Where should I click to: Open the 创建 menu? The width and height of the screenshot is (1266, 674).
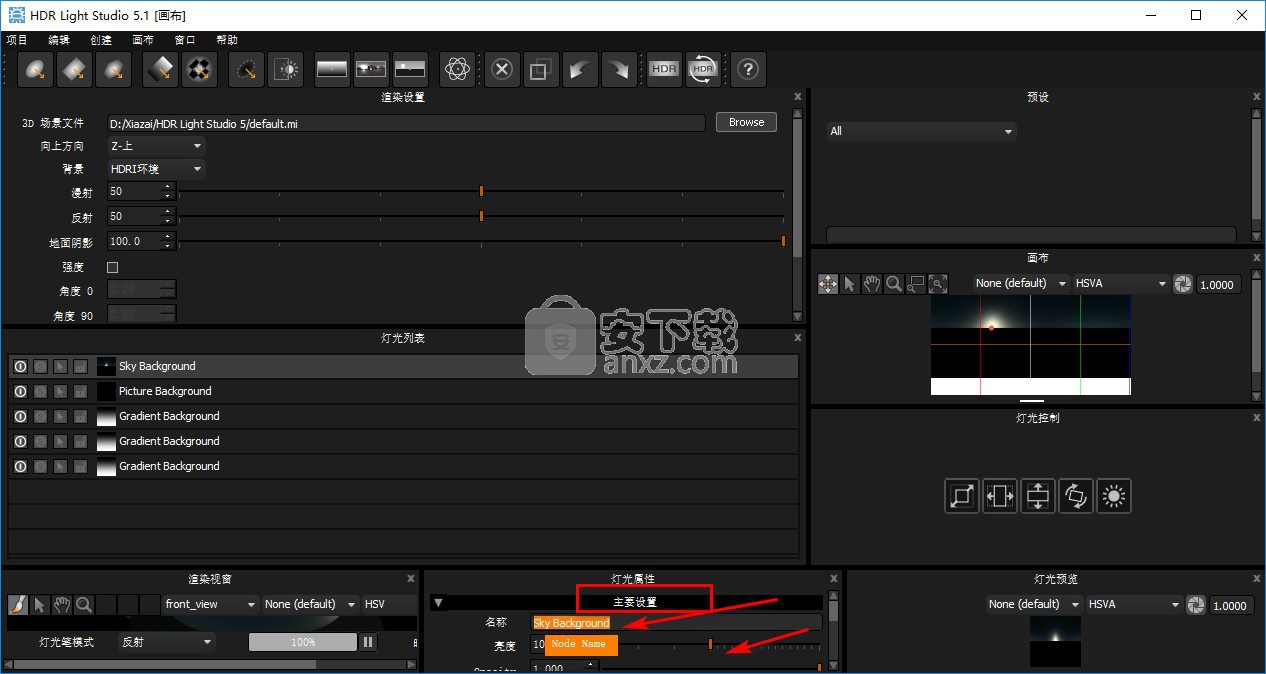(x=101, y=40)
